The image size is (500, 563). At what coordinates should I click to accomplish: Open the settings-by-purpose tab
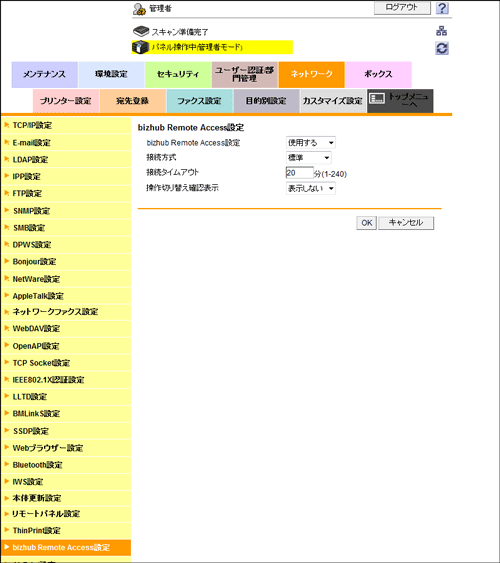(x=266, y=101)
